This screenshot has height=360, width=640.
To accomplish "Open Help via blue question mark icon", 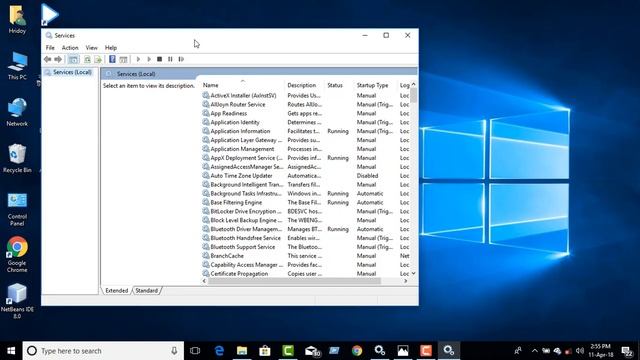I will pyautogui.click(x=112, y=59).
